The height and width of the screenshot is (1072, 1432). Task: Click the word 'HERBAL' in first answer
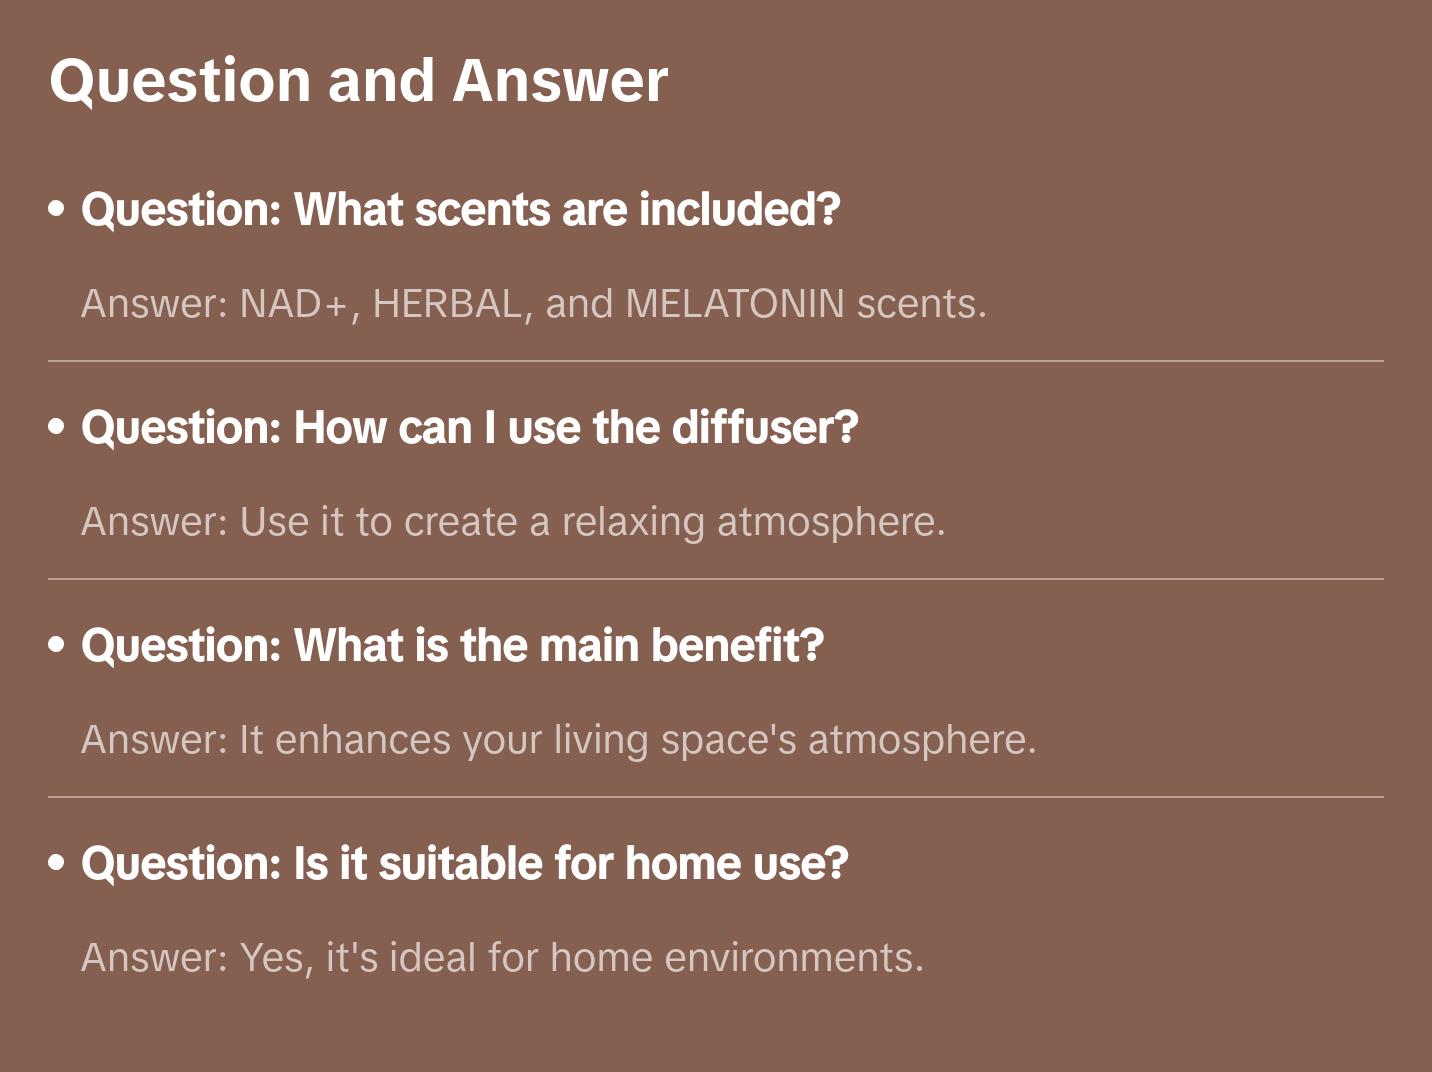(x=447, y=304)
